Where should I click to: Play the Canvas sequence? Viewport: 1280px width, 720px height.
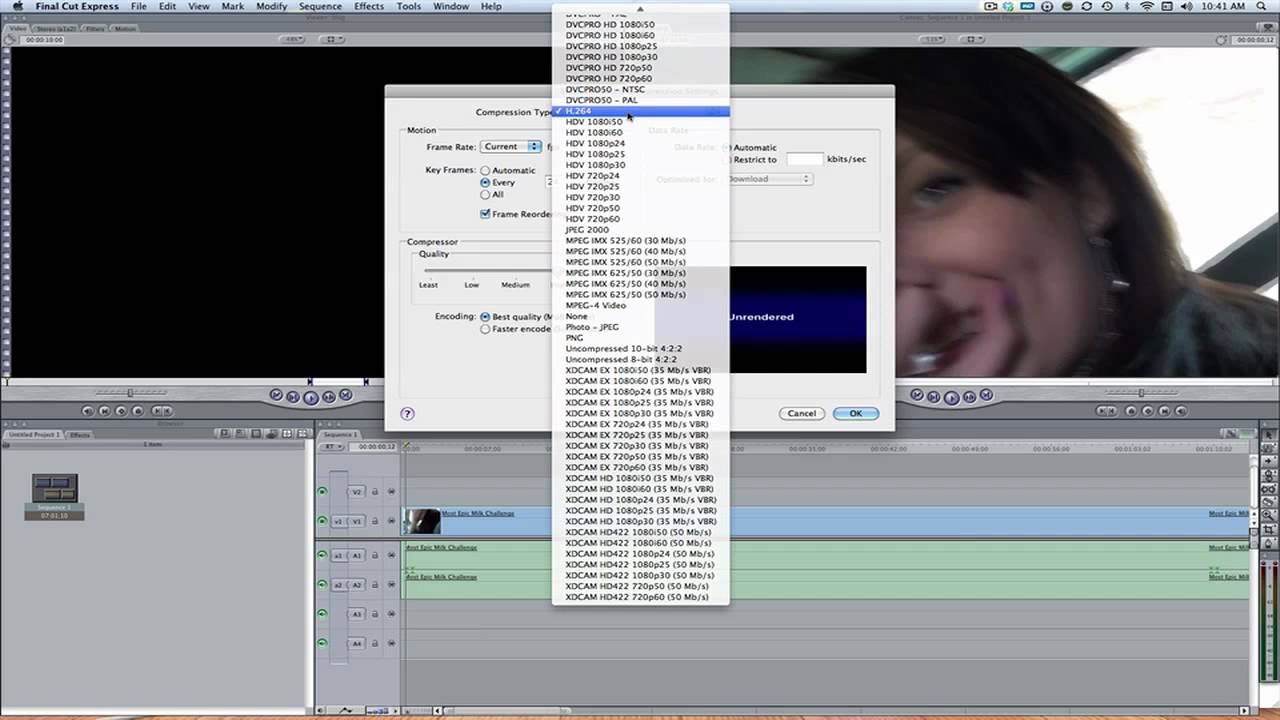pos(951,397)
